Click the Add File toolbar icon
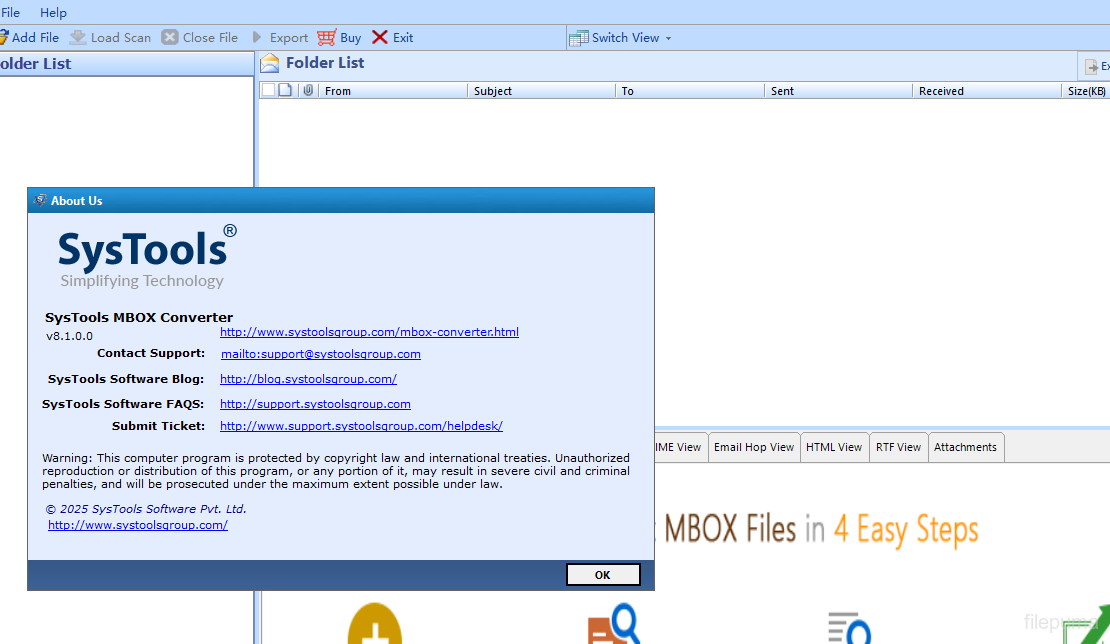Screen dimensions: 1110x644 pyautogui.click(x=4, y=37)
